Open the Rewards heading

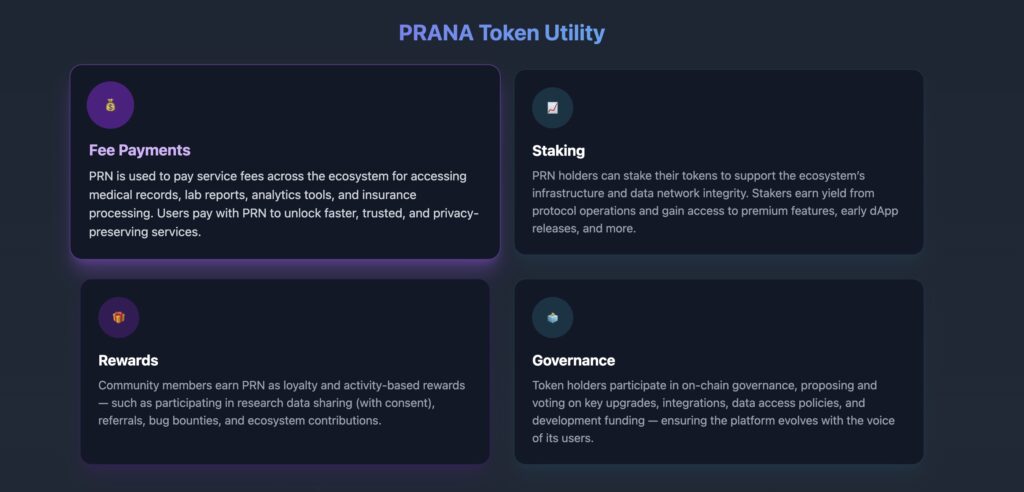point(128,360)
